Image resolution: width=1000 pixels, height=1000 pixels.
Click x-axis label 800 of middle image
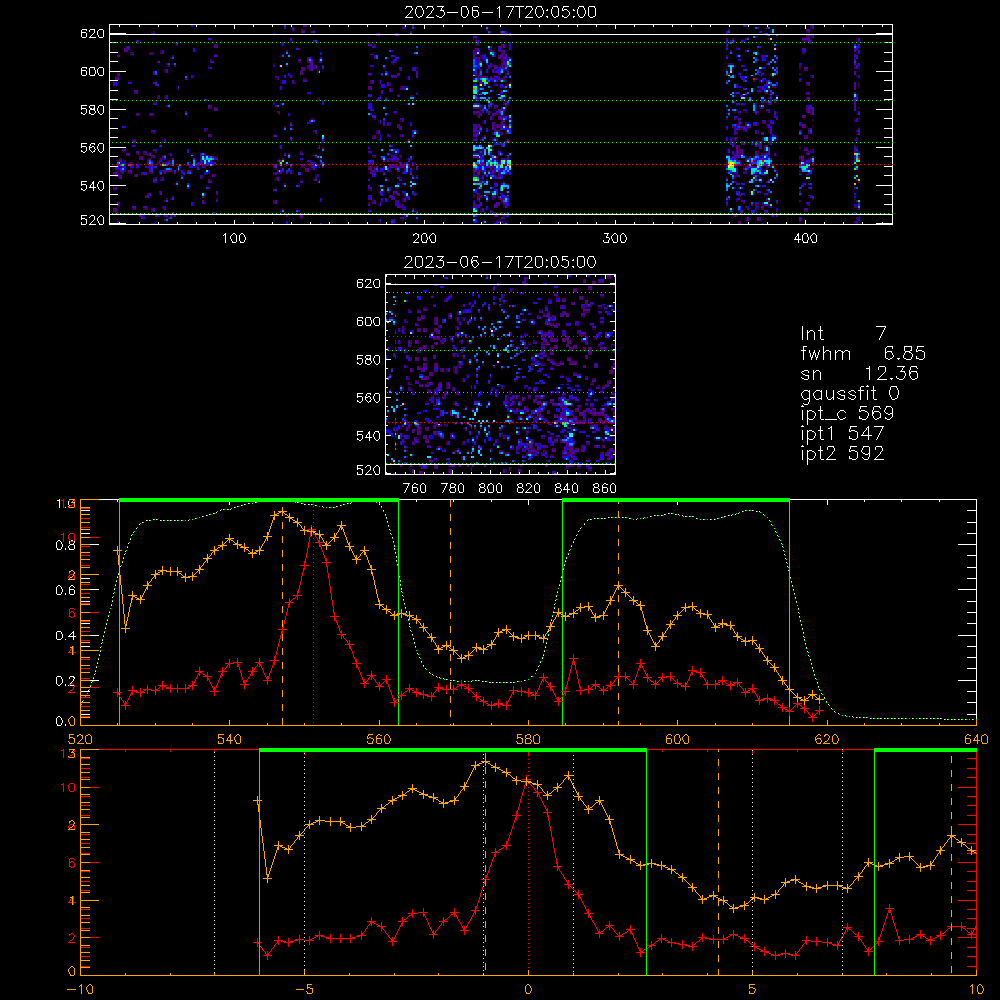[x=490, y=489]
